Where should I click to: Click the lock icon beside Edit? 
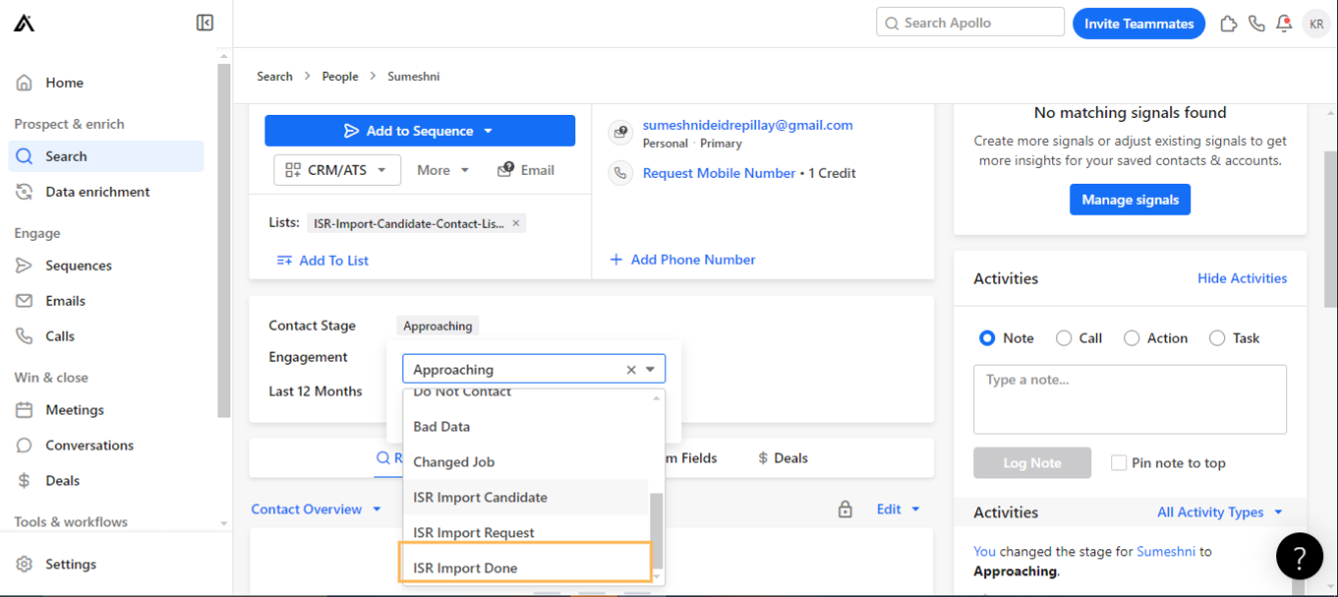(x=845, y=509)
